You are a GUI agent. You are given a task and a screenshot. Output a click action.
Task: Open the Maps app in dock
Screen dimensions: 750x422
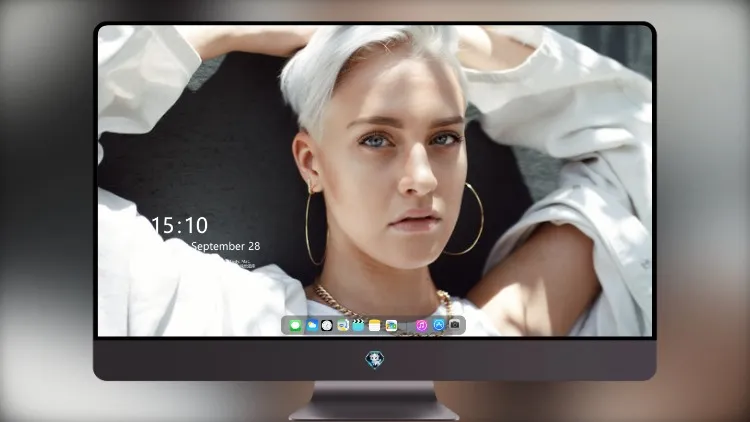point(343,326)
